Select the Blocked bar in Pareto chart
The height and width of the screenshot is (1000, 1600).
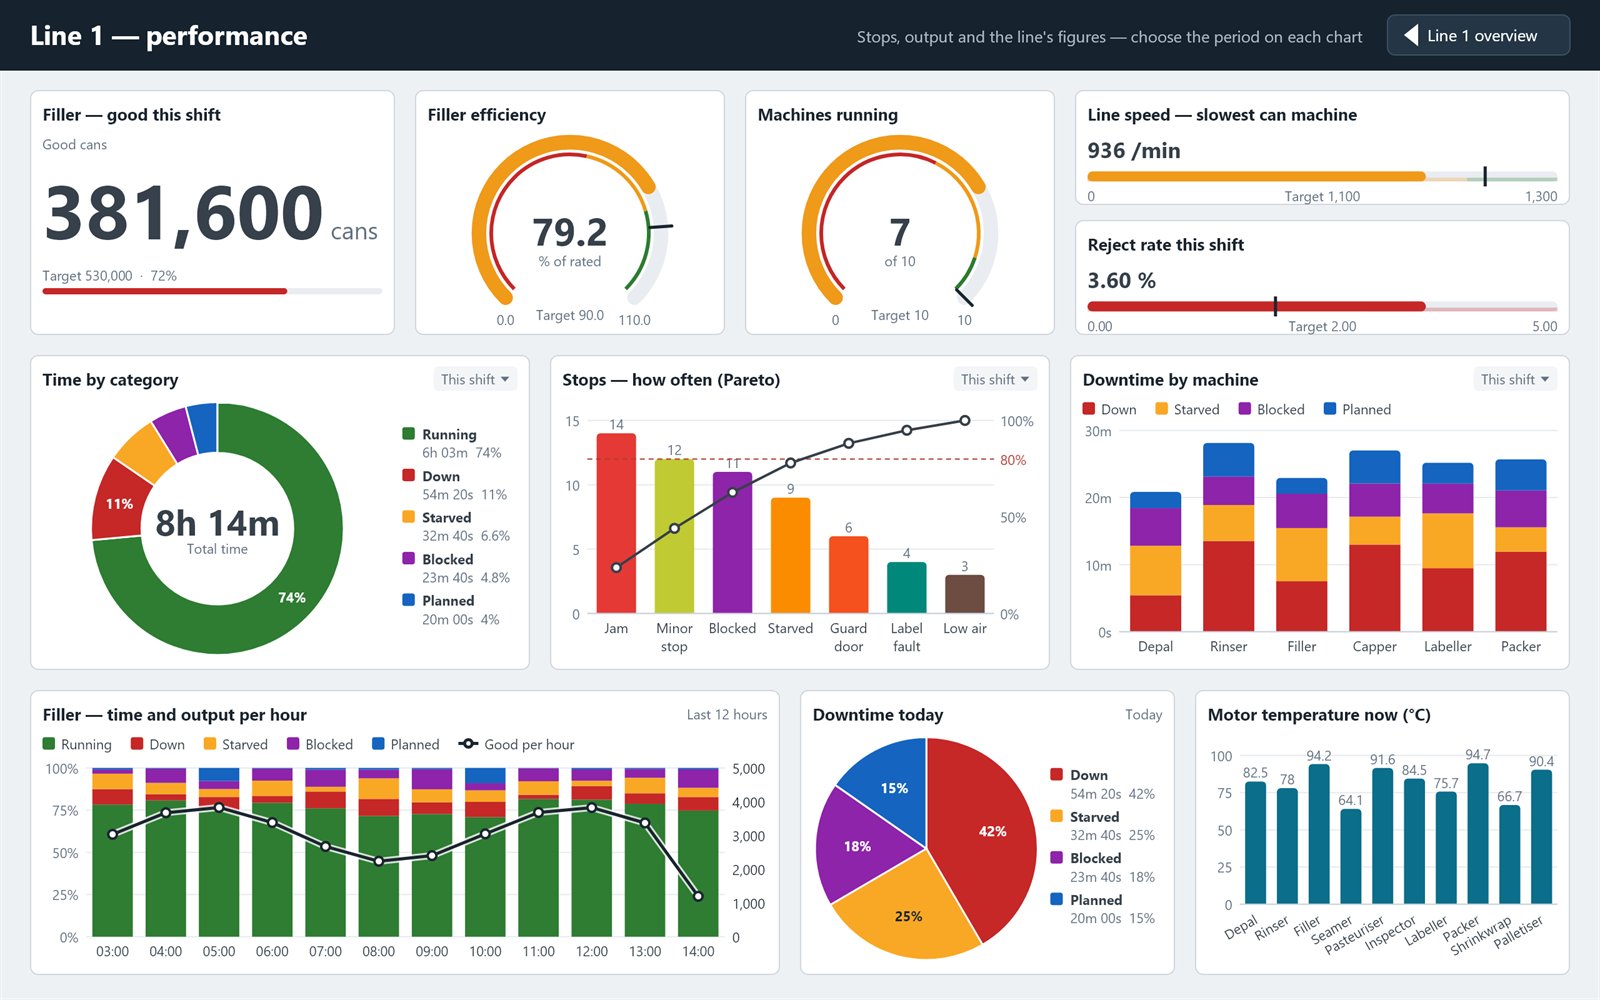pos(732,542)
